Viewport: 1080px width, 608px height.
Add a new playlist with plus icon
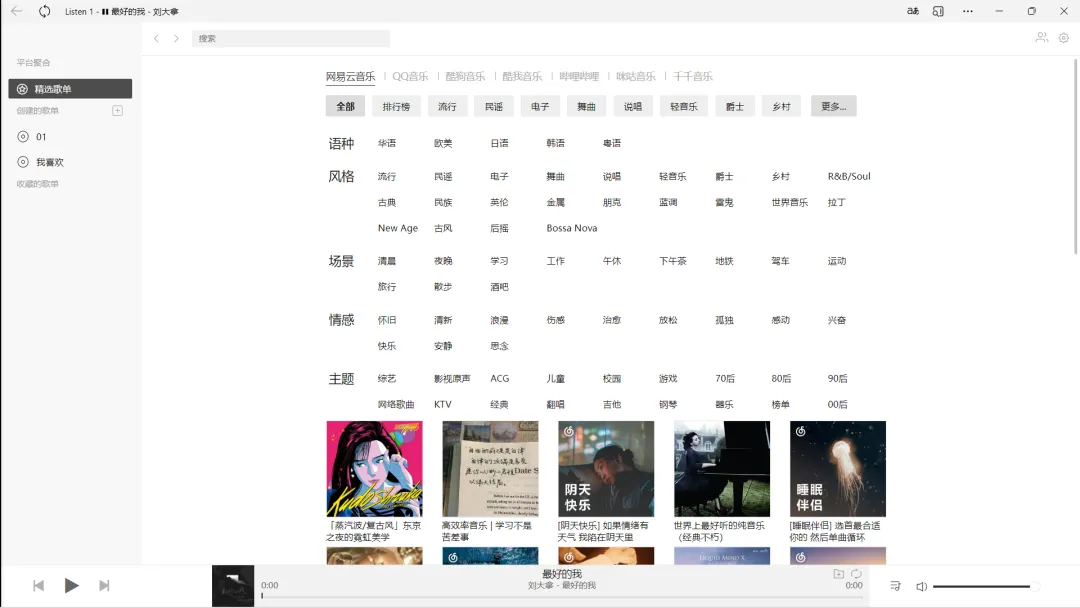118,110
